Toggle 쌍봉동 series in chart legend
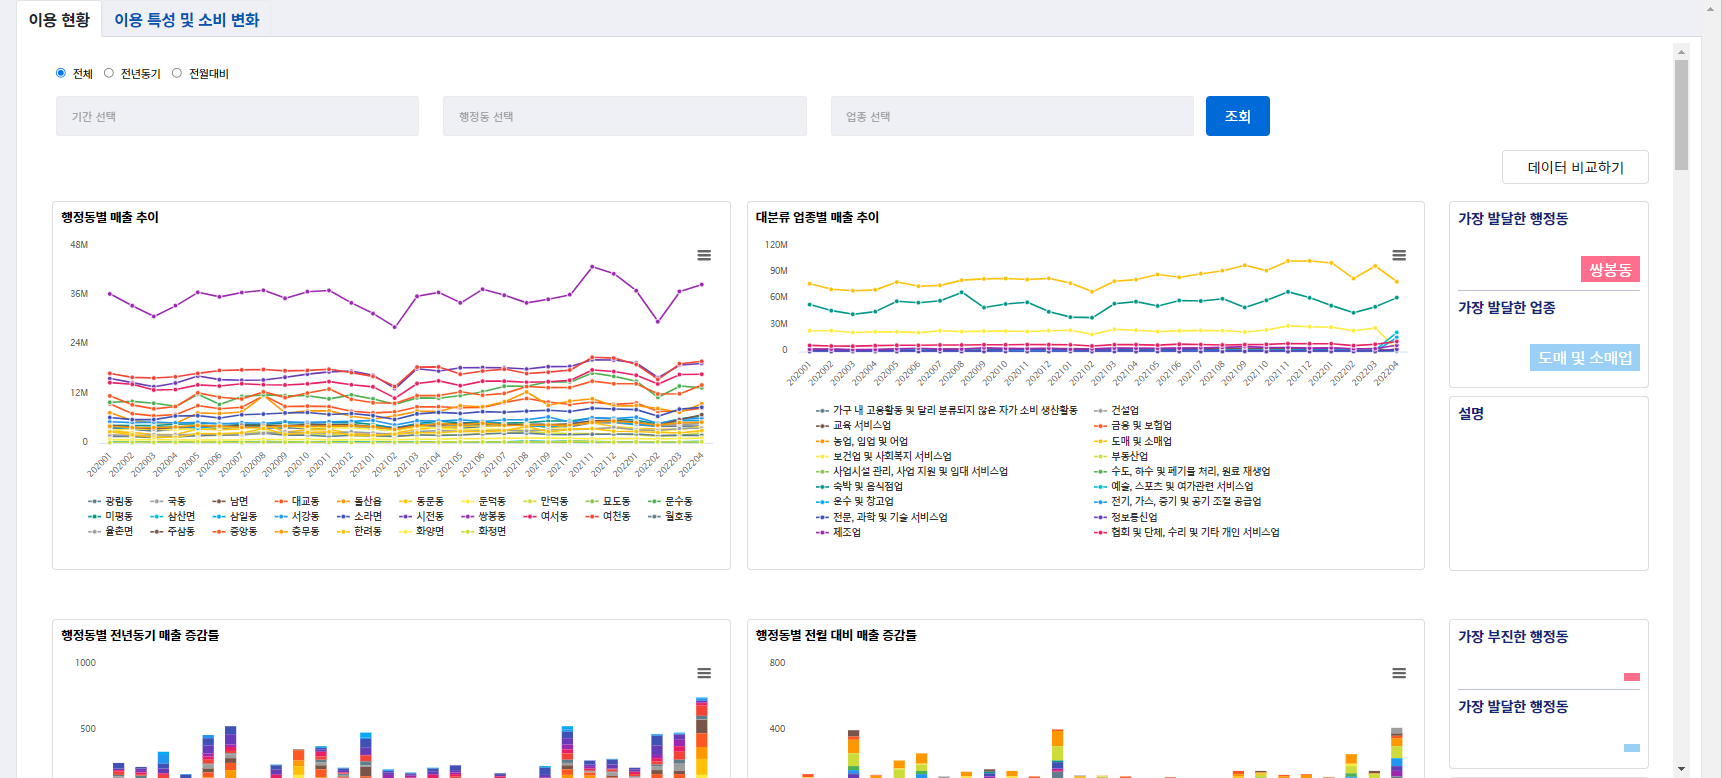Screen dimensions: 1722x778 (483, 516)
